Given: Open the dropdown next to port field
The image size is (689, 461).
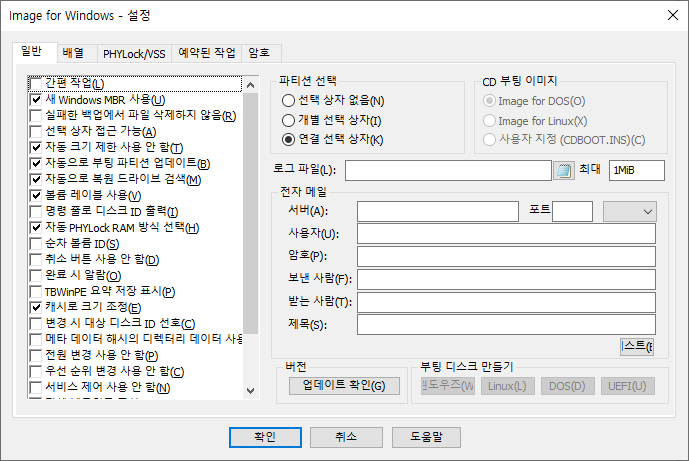Looking at the screenshot, I should tap(630, 211).
